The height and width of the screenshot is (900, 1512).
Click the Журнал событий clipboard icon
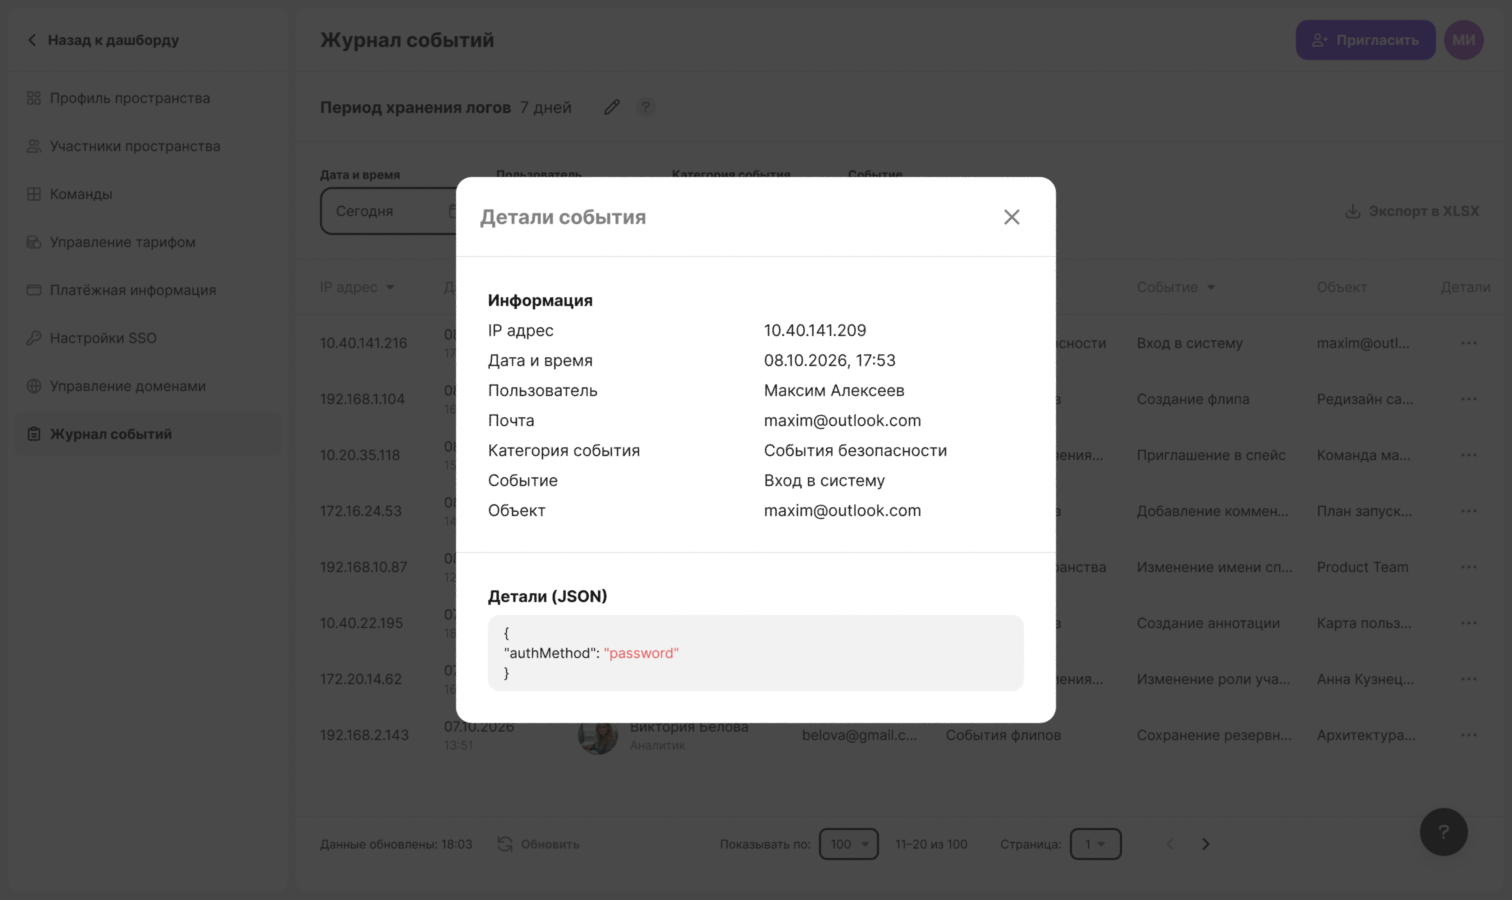[34, 434]
